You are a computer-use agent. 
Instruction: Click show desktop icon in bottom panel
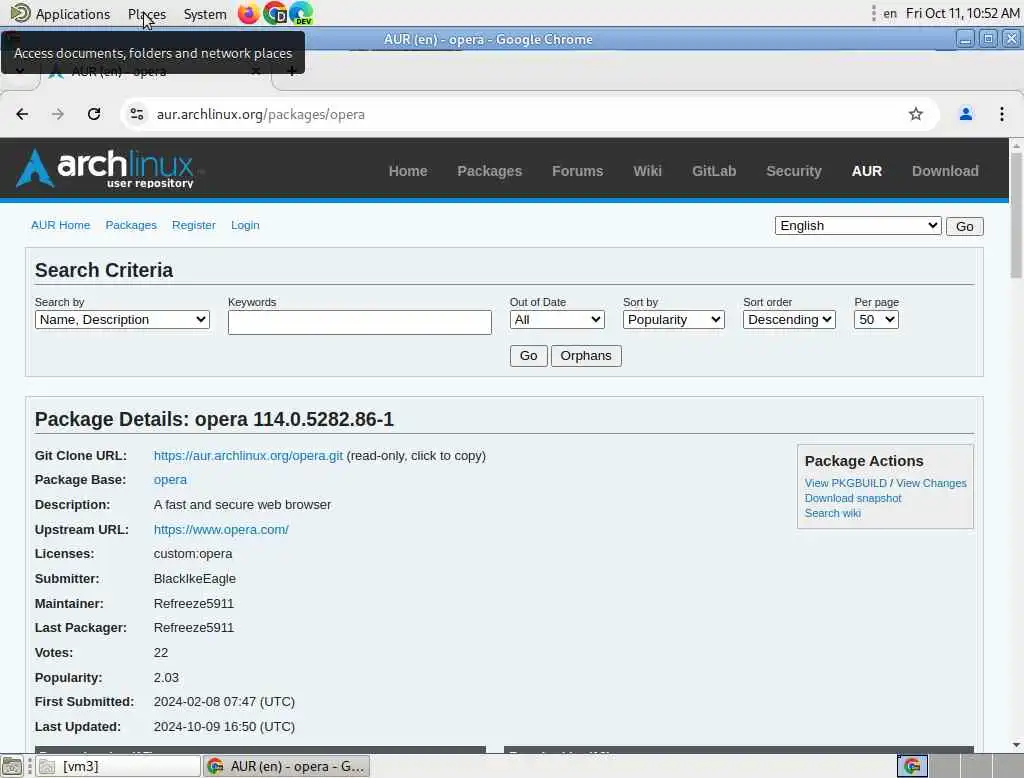coord(12,766)
